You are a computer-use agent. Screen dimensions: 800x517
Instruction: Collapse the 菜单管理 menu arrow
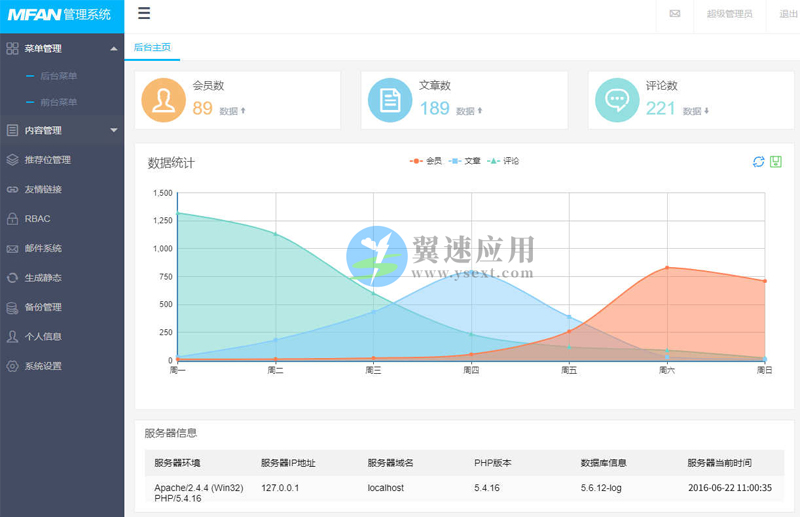(x=113, y=48)
